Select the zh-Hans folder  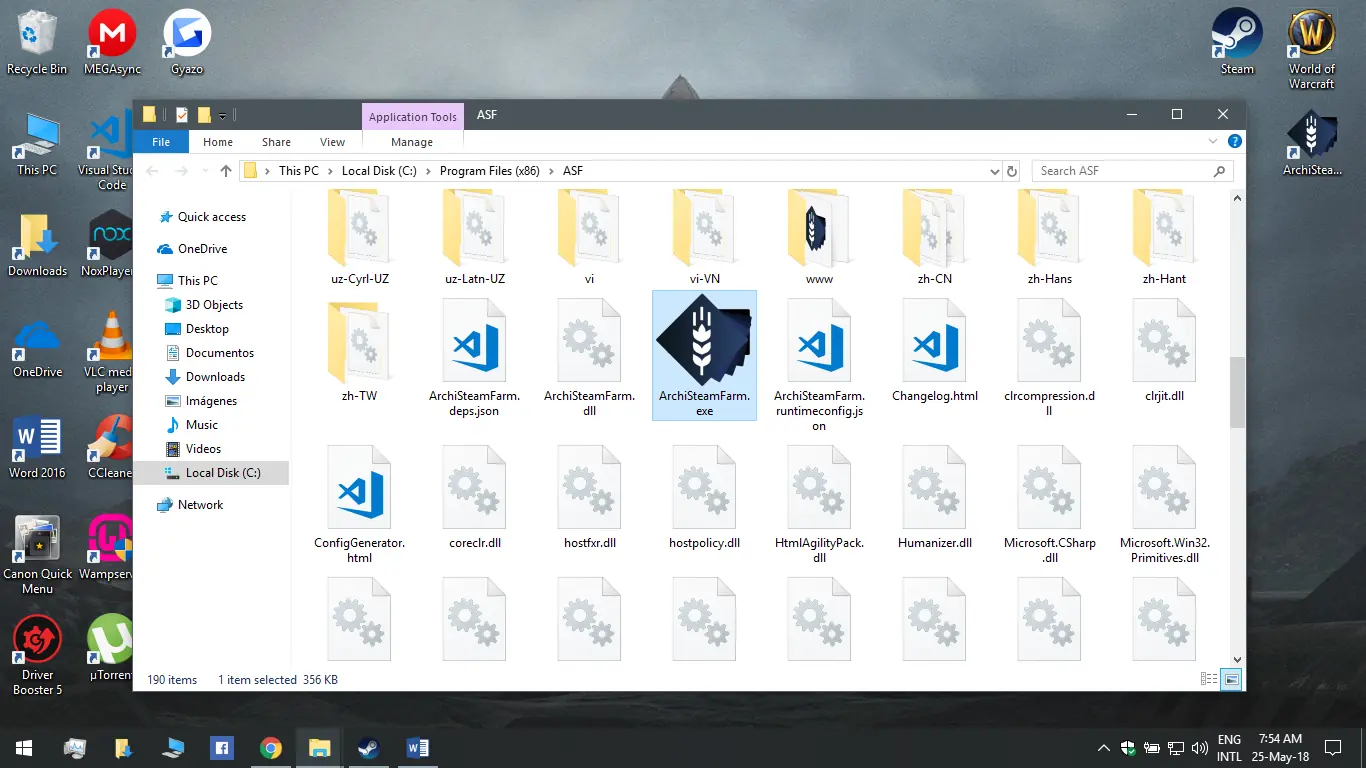1049,238
